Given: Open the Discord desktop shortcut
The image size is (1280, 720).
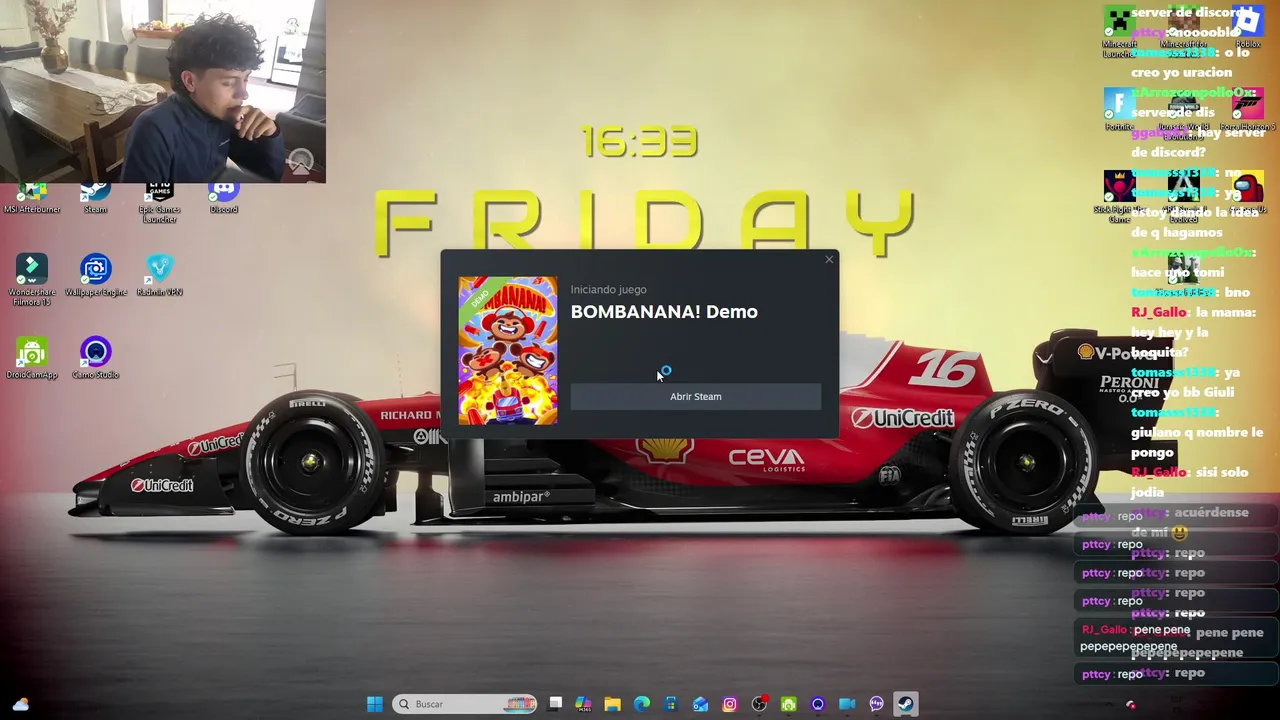Looking at the screenshot, I should pos(223,198).
